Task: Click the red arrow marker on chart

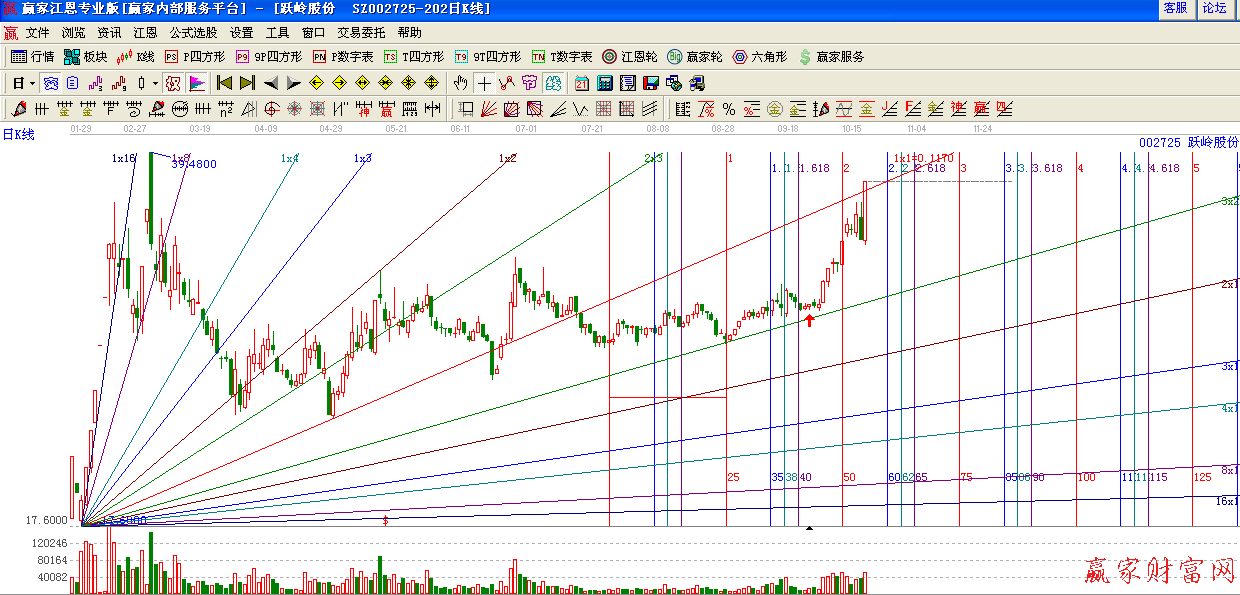Action: [809, 320]
